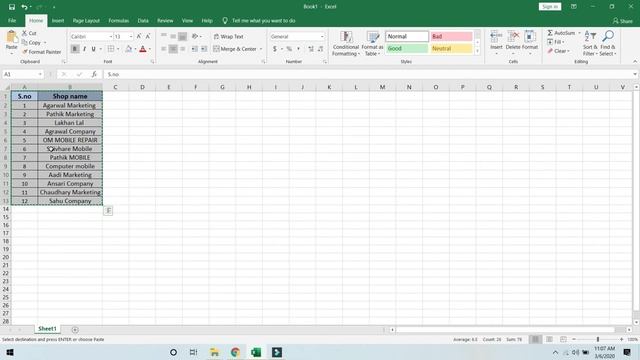This screenshot has height=360, width=640.
Task: Expand the Name Box dropdown
Action: coord(40,74)
